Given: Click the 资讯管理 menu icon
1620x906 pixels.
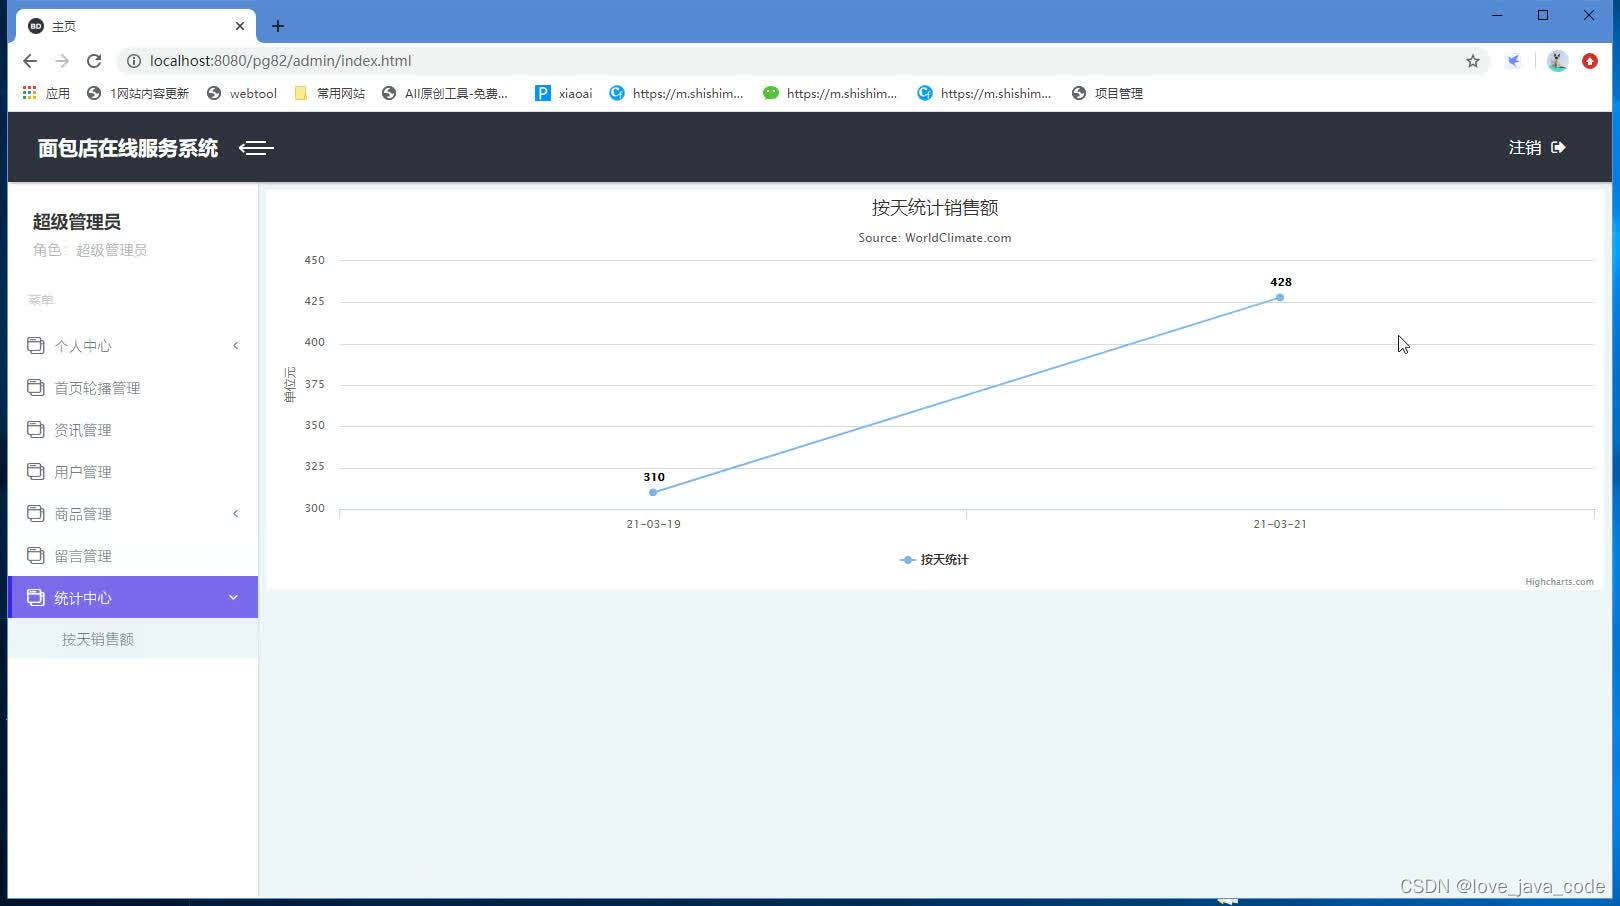Looking at the screenshot, I should (x=36, y=430).
